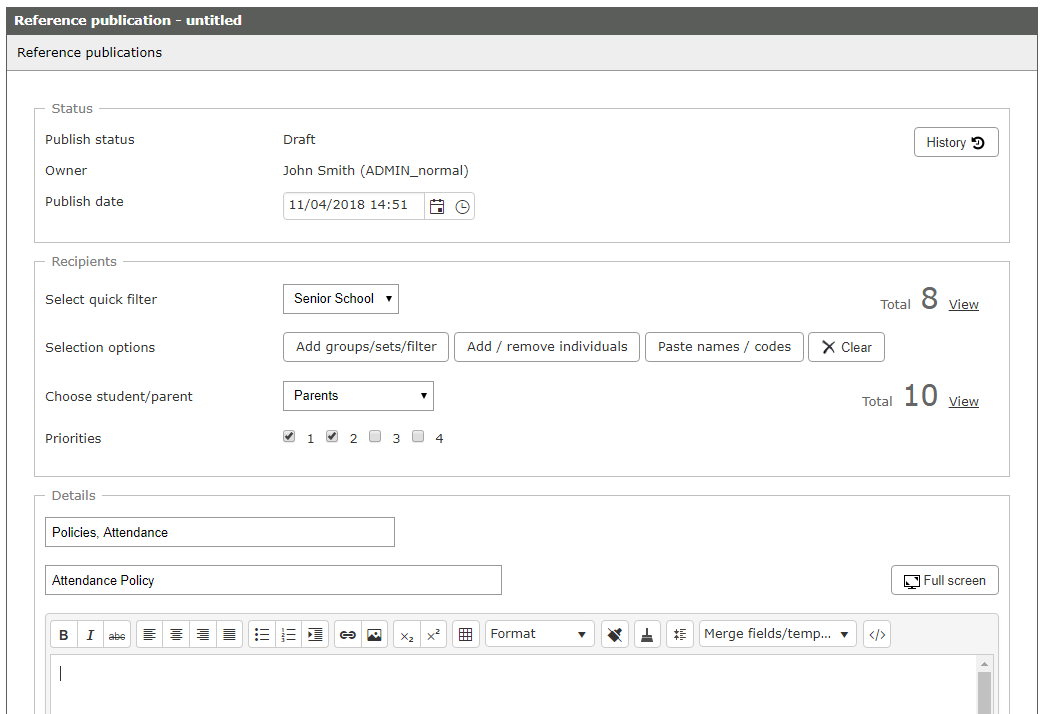Enable Priority 4 checkbox
This screenshot has width=1045, height=714.
click(418, 436)
